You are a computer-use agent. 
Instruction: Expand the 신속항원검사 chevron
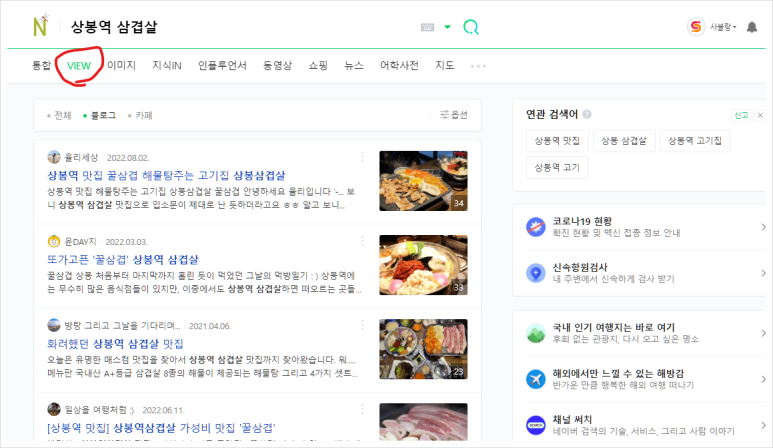click(763, 273)
